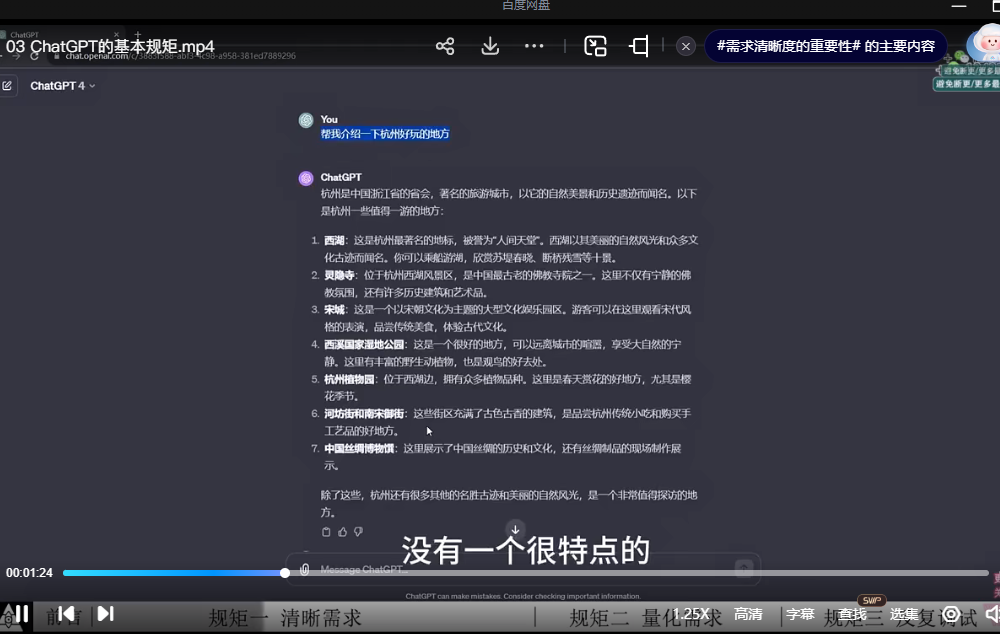Click the 西溪国家湿地公园 list heading
Viewport: 1000px width, 634px height.
(x=364, y=344)
